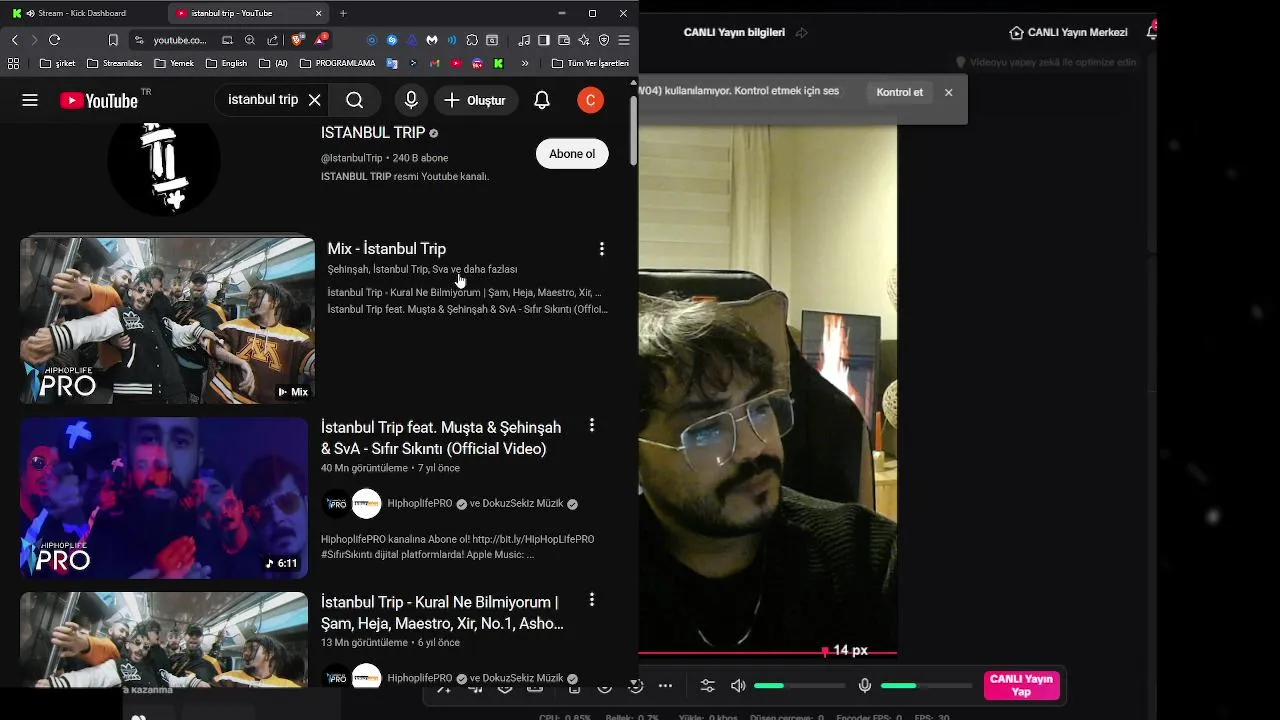Go back in browser history
Image resolution: width=1280 pixels, height=720 pixels.
pyautogui.click(x=14, y=40)
